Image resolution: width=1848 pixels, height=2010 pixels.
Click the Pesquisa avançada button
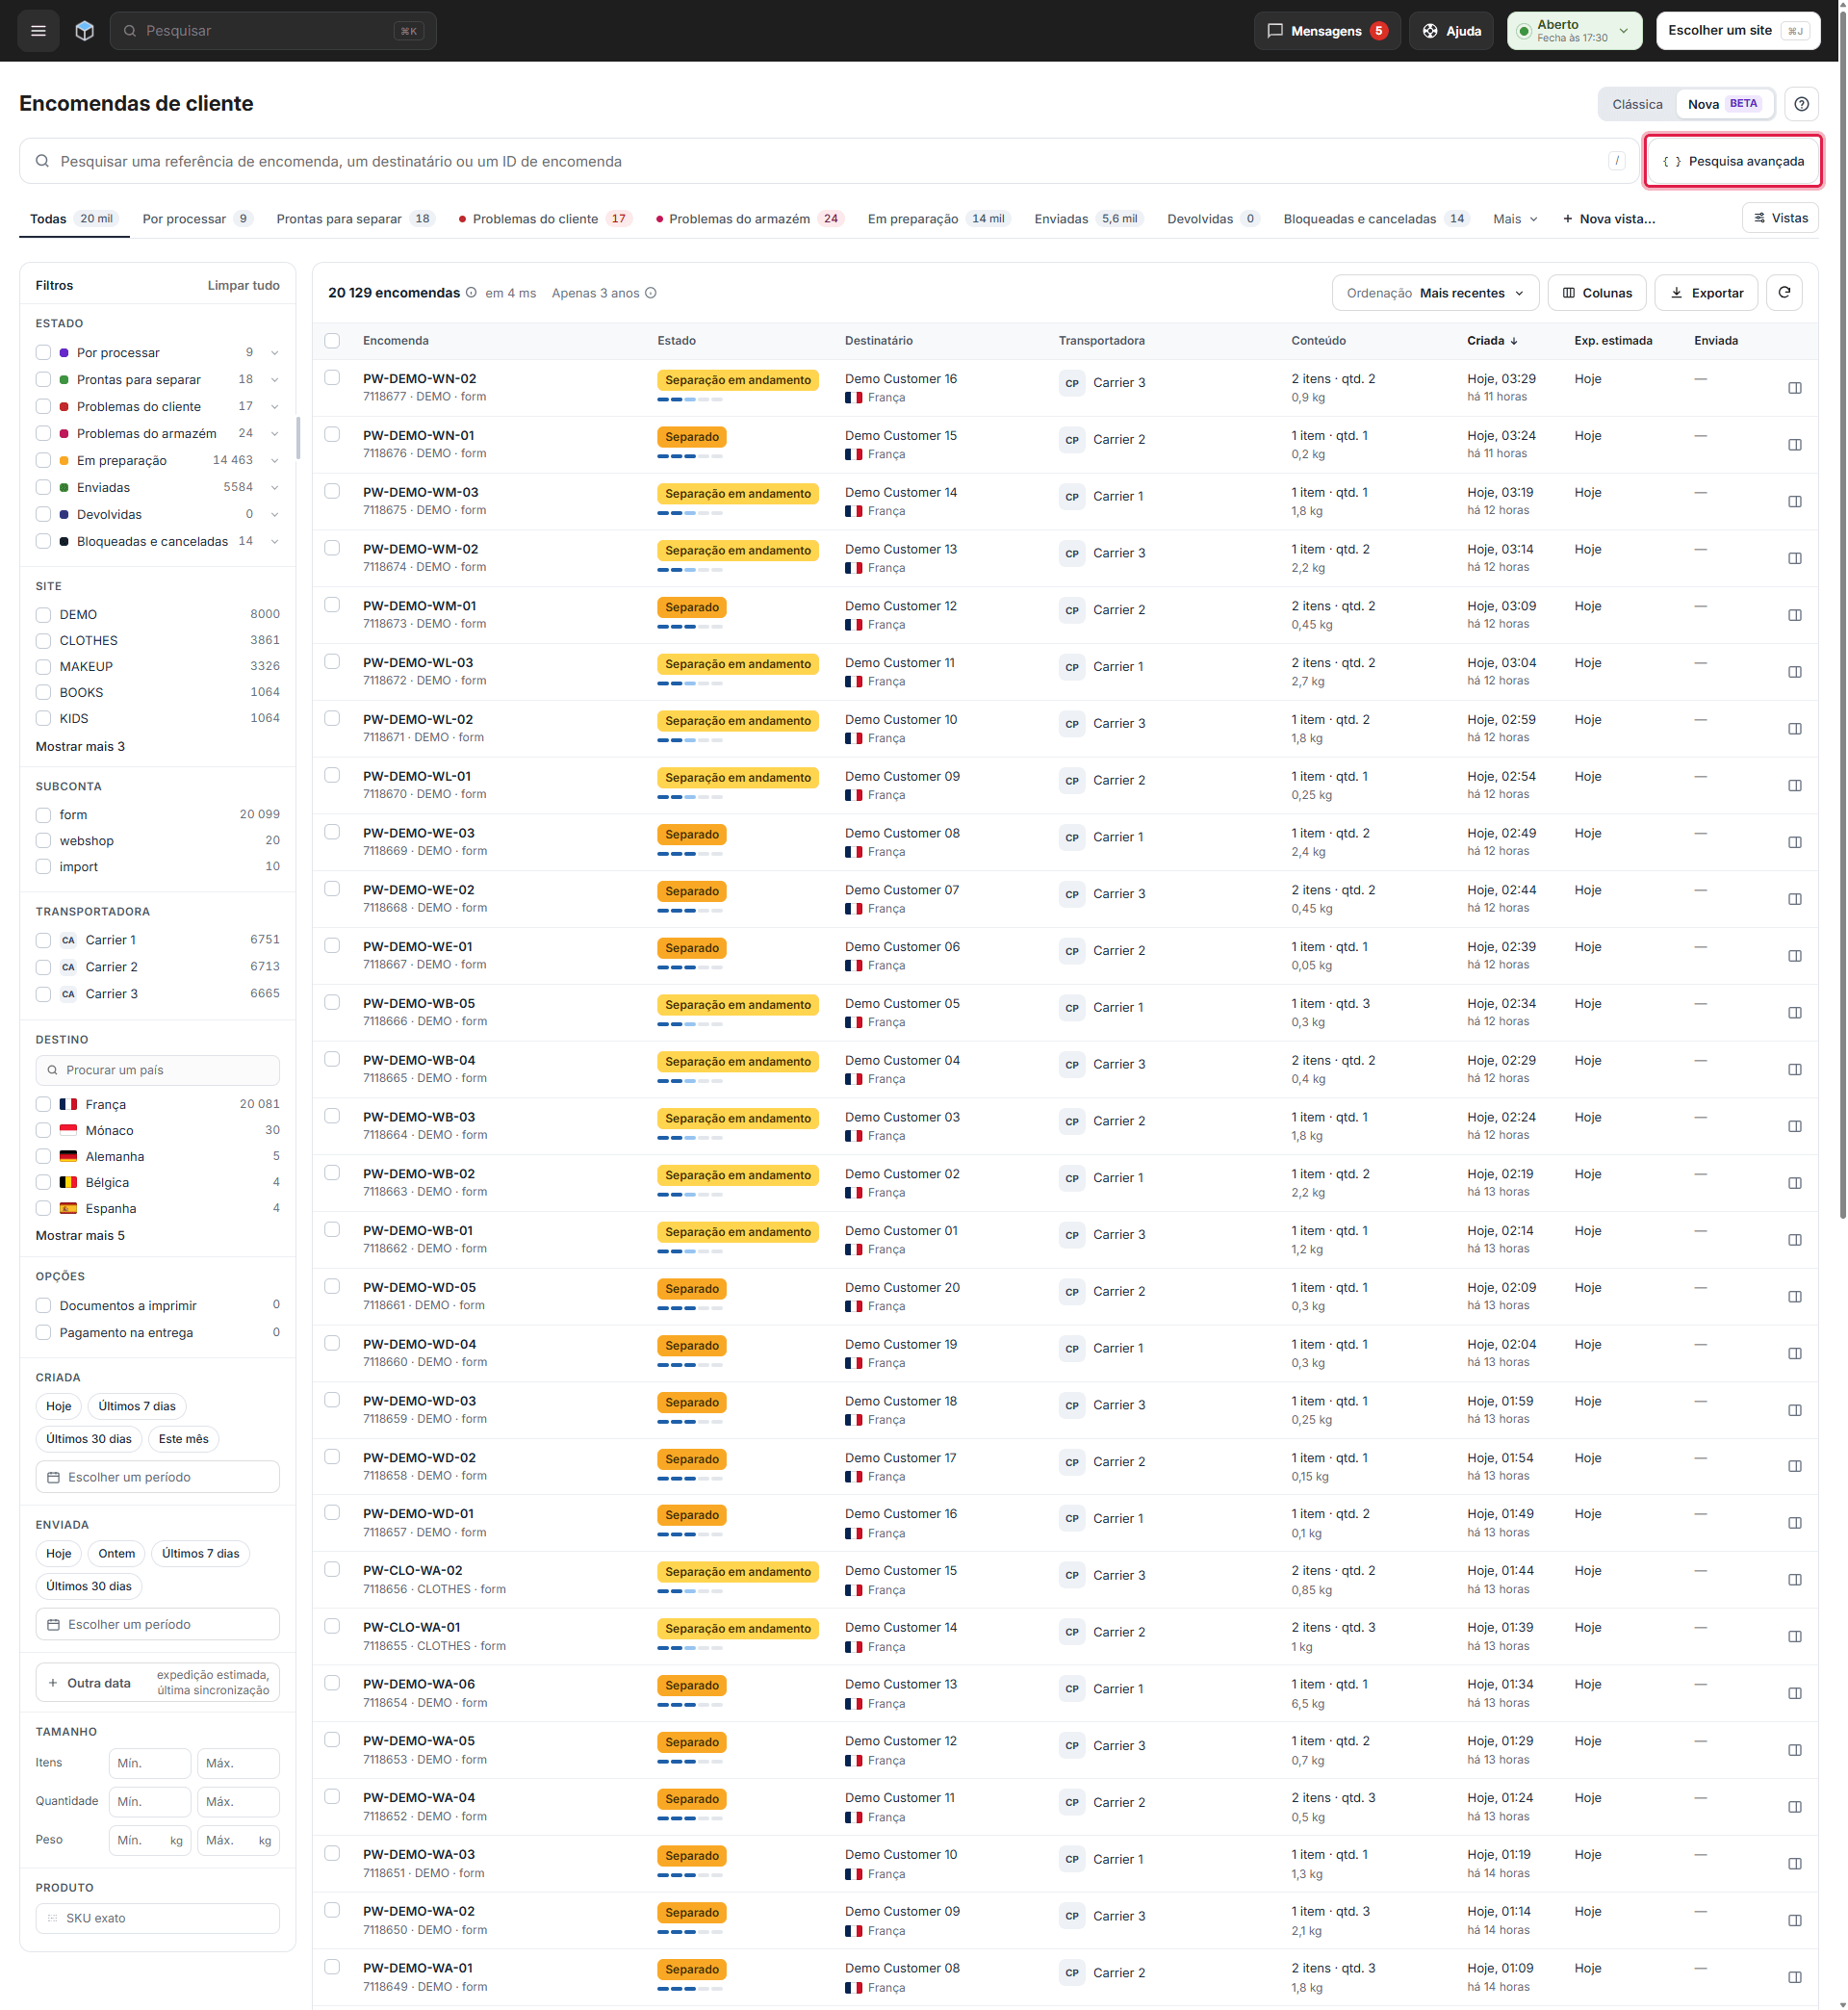[1733, 161]
